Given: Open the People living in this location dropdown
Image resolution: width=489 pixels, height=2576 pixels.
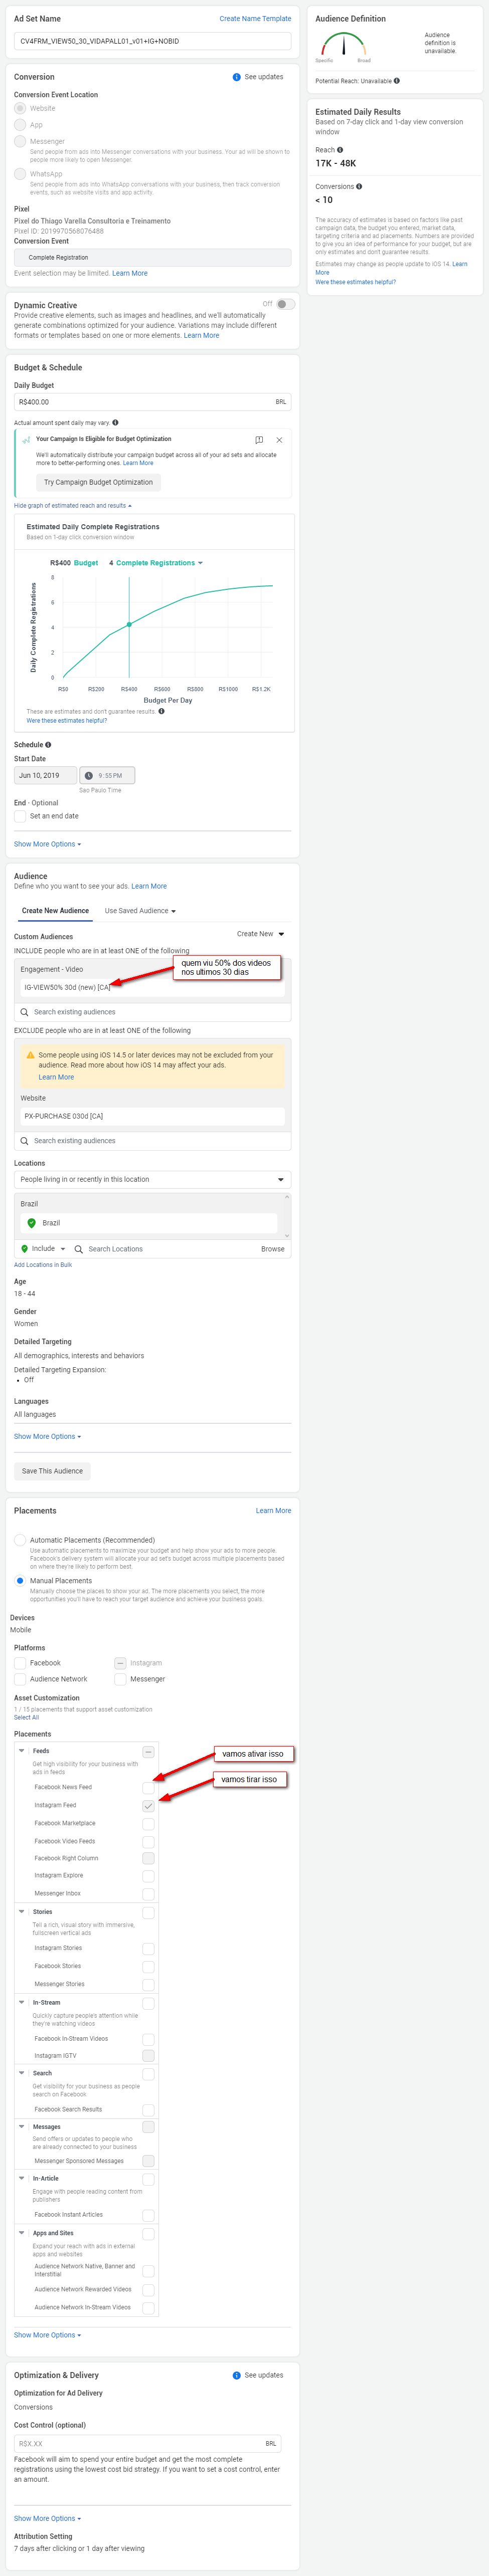Looking at the screenshot, I should [x=152, y=1180].
